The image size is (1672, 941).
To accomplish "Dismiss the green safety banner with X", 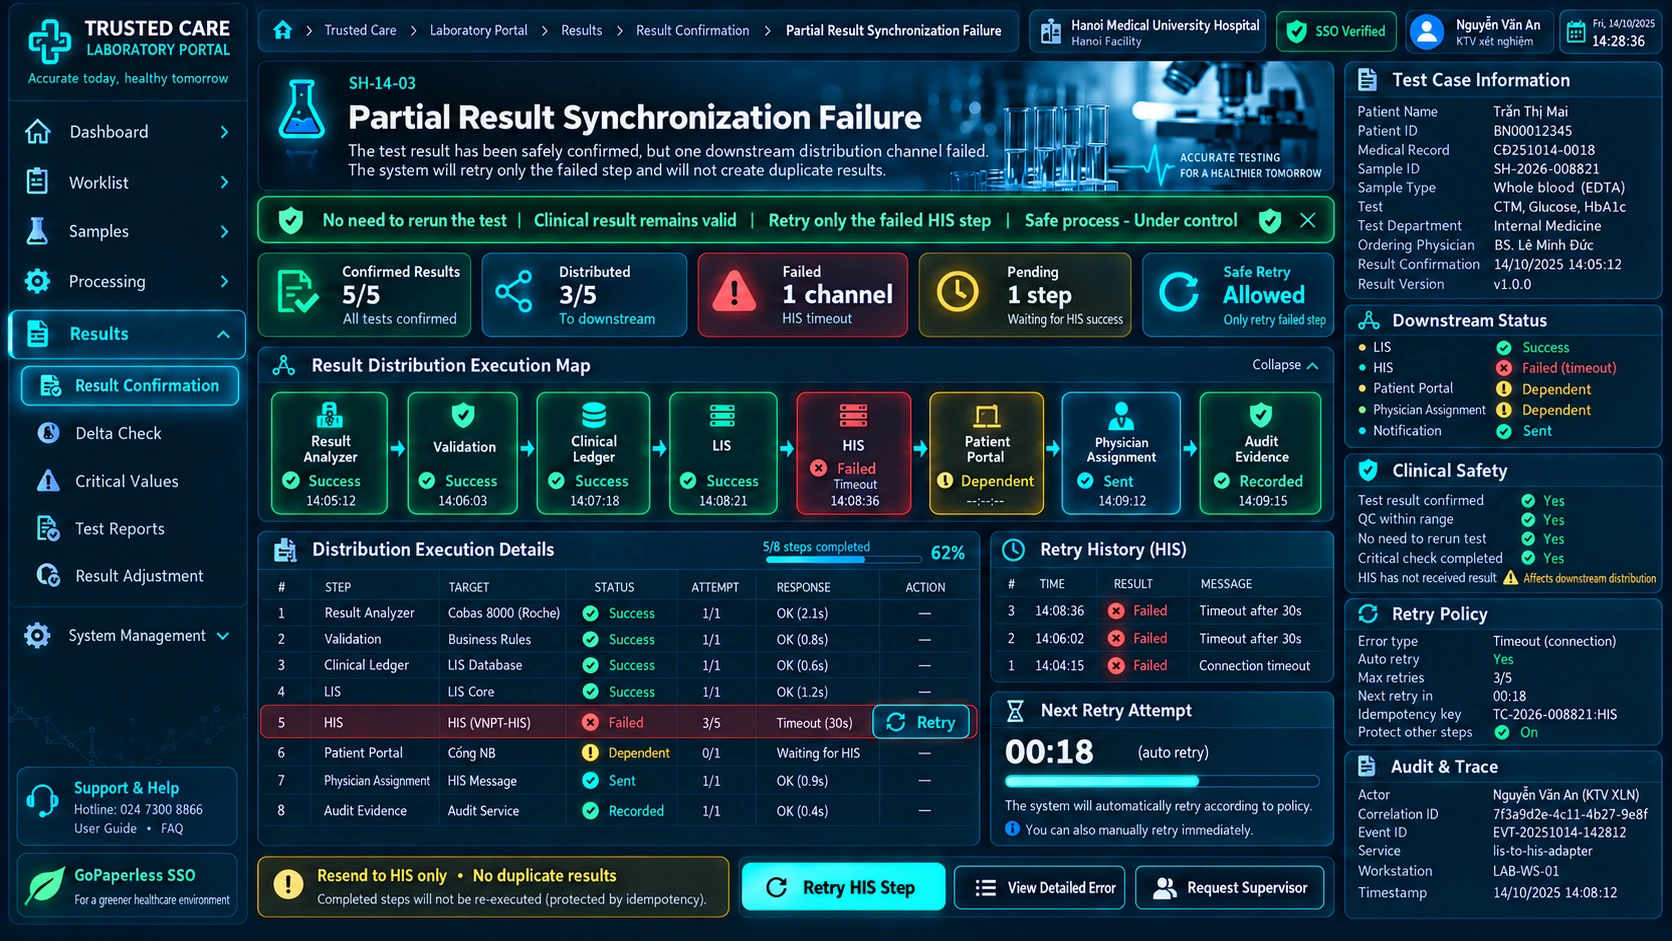I will click(x=1308, y=220).
